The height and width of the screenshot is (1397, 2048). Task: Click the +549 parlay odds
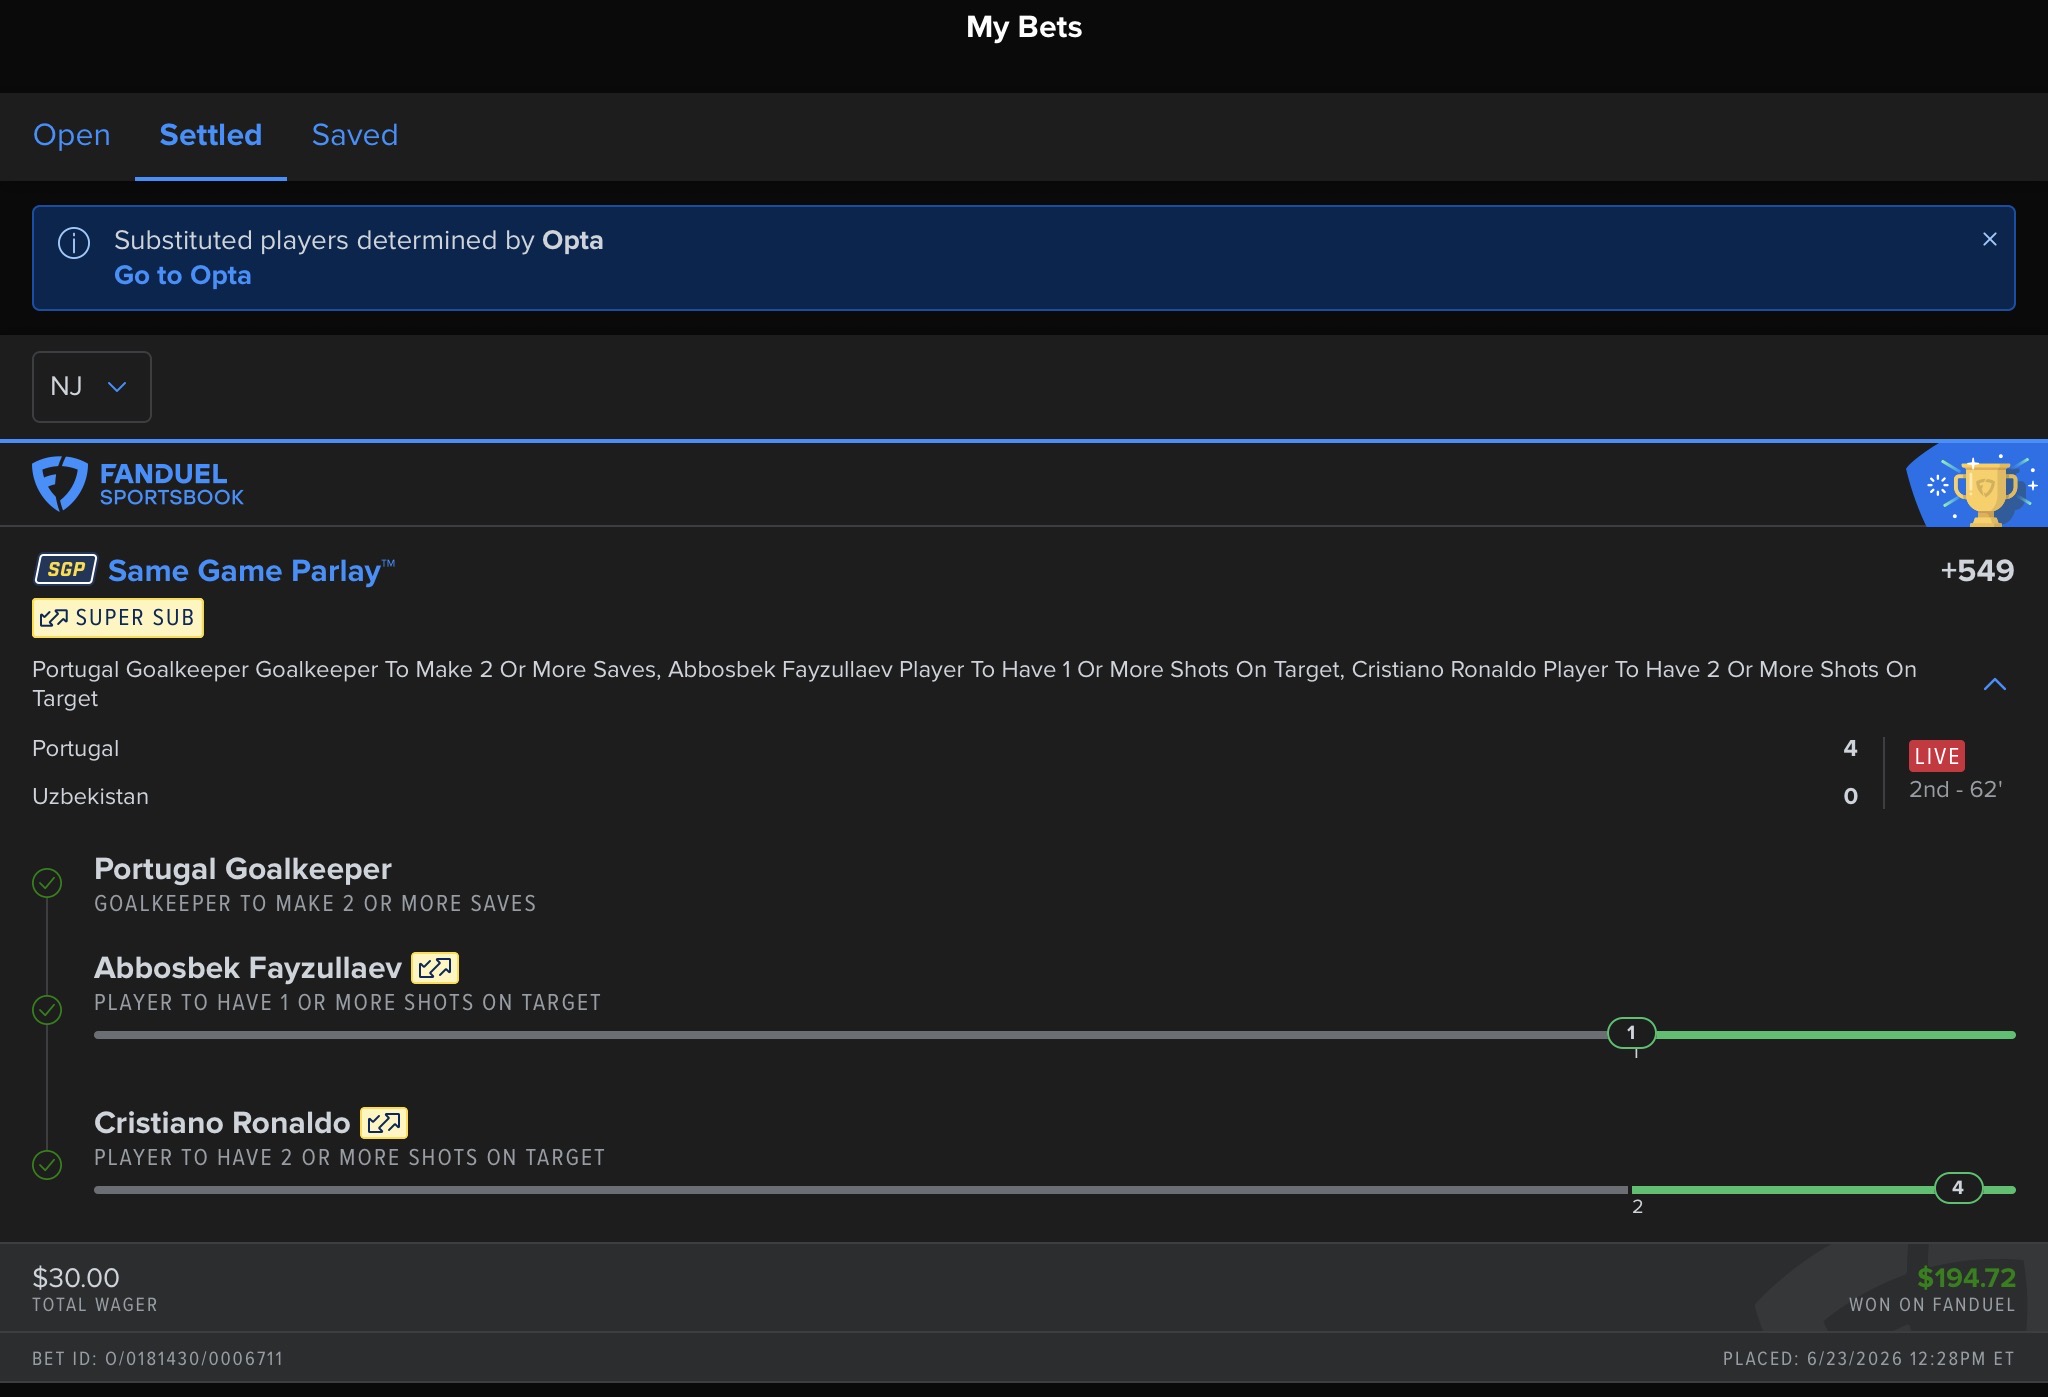pyautogui.click(x=1977, y=570)
